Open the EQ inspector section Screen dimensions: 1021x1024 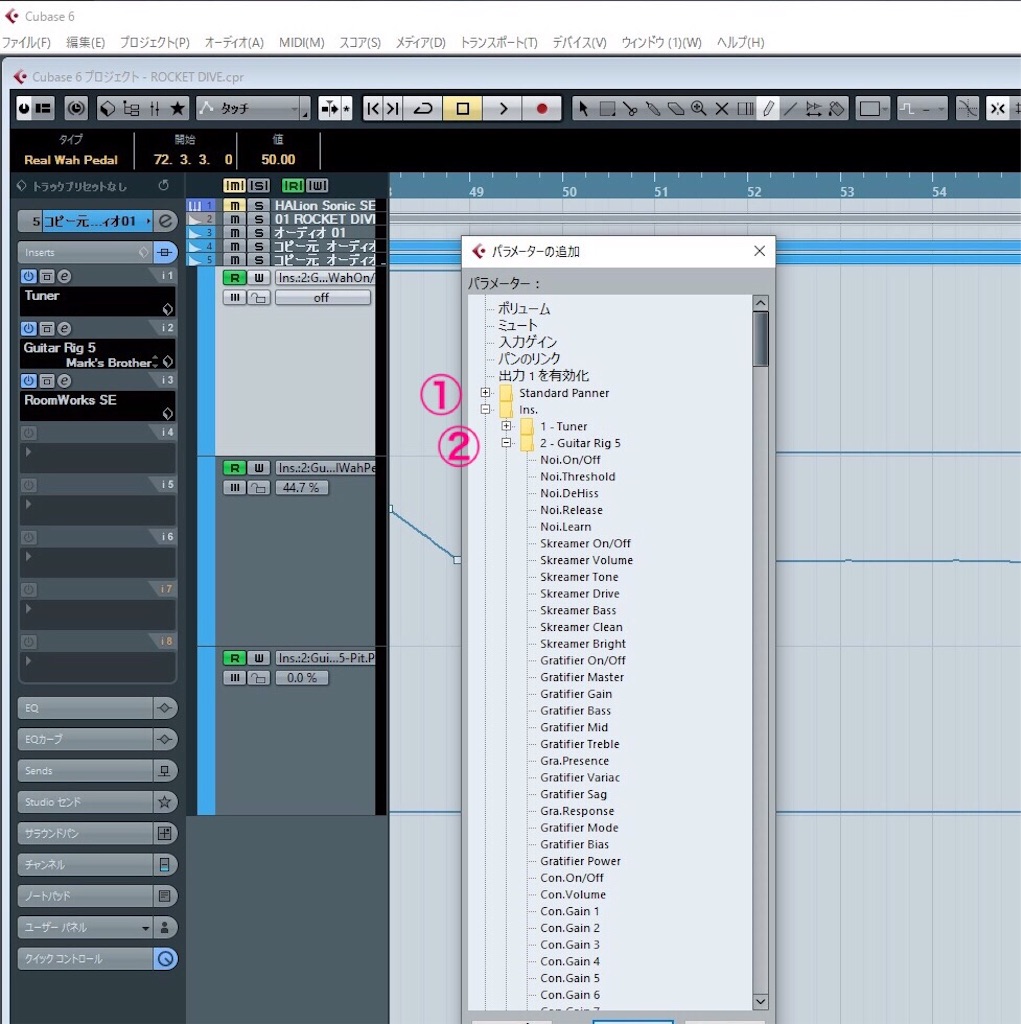86,708
